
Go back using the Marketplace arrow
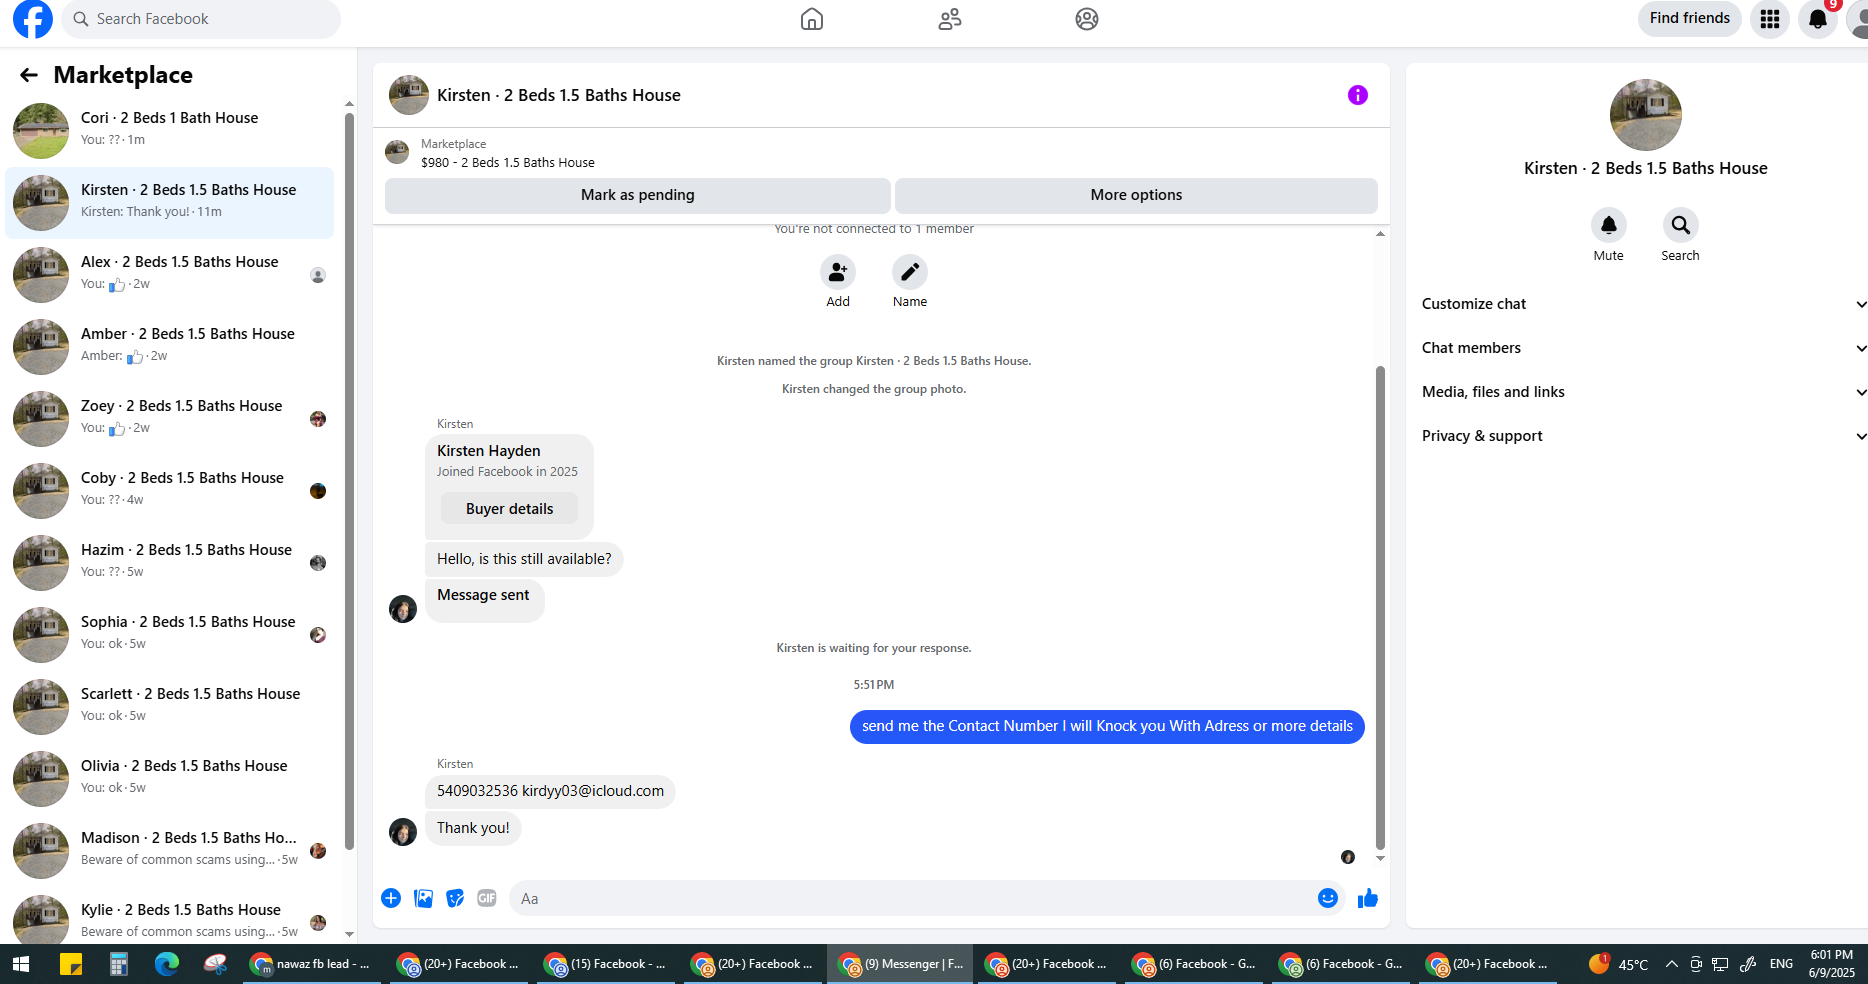coord(29,75)
